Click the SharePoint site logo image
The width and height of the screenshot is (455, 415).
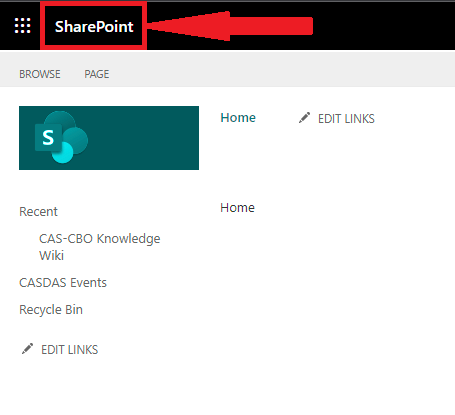[109, 138]
